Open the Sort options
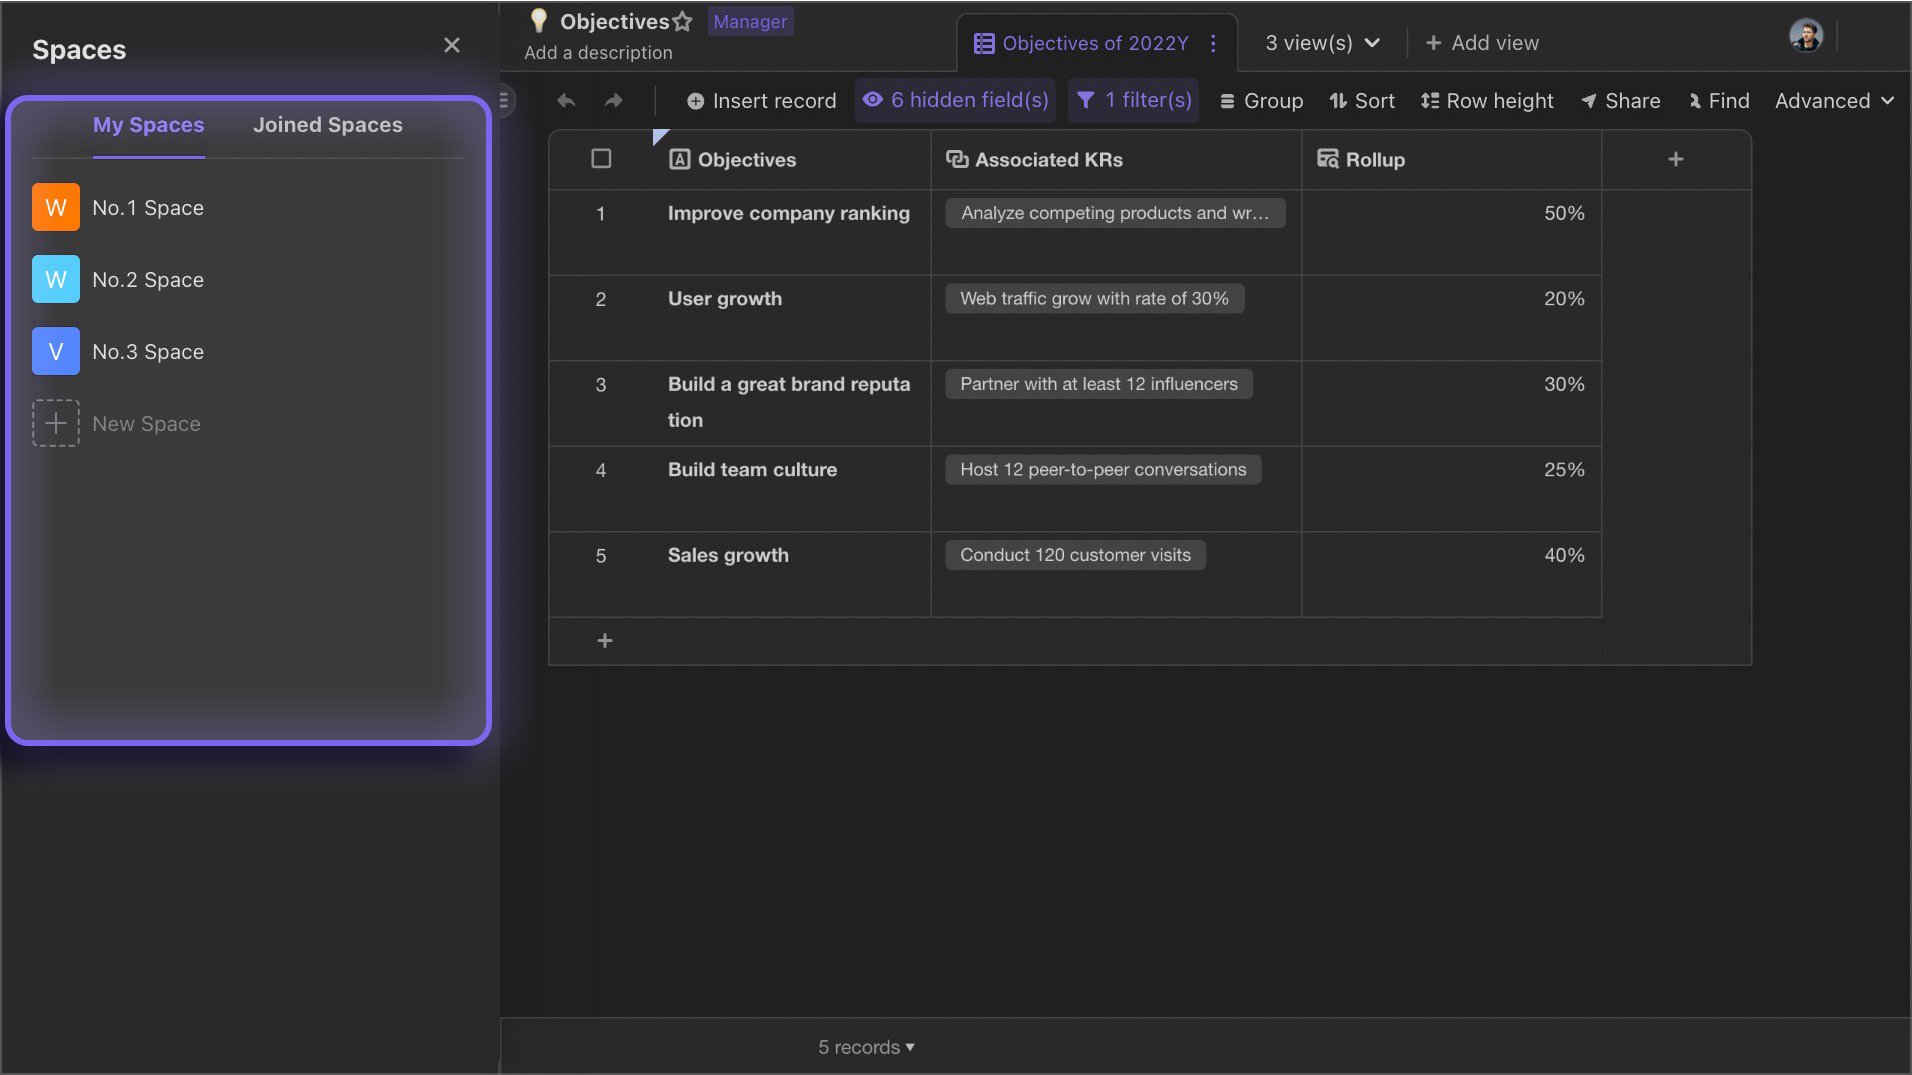Image resolution: width=1912 pixels, height=1075 pixels. (x=1362, y=101)
